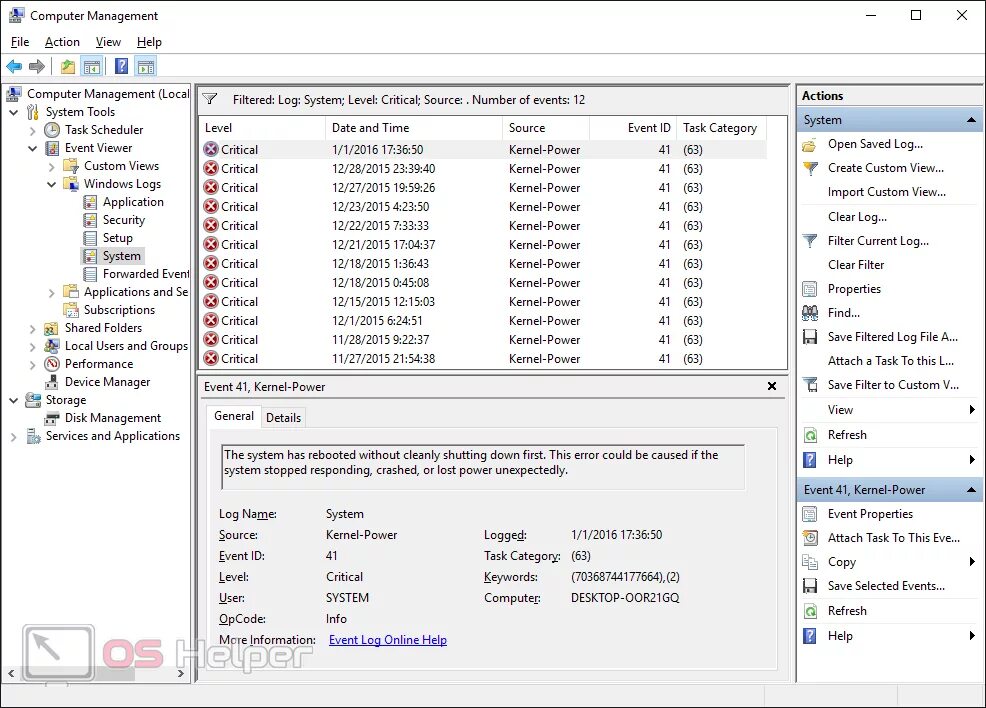Click the Save Filtered Log File floppy icon
The width and height of the screenshot is (986, 708).
point(810,337)
